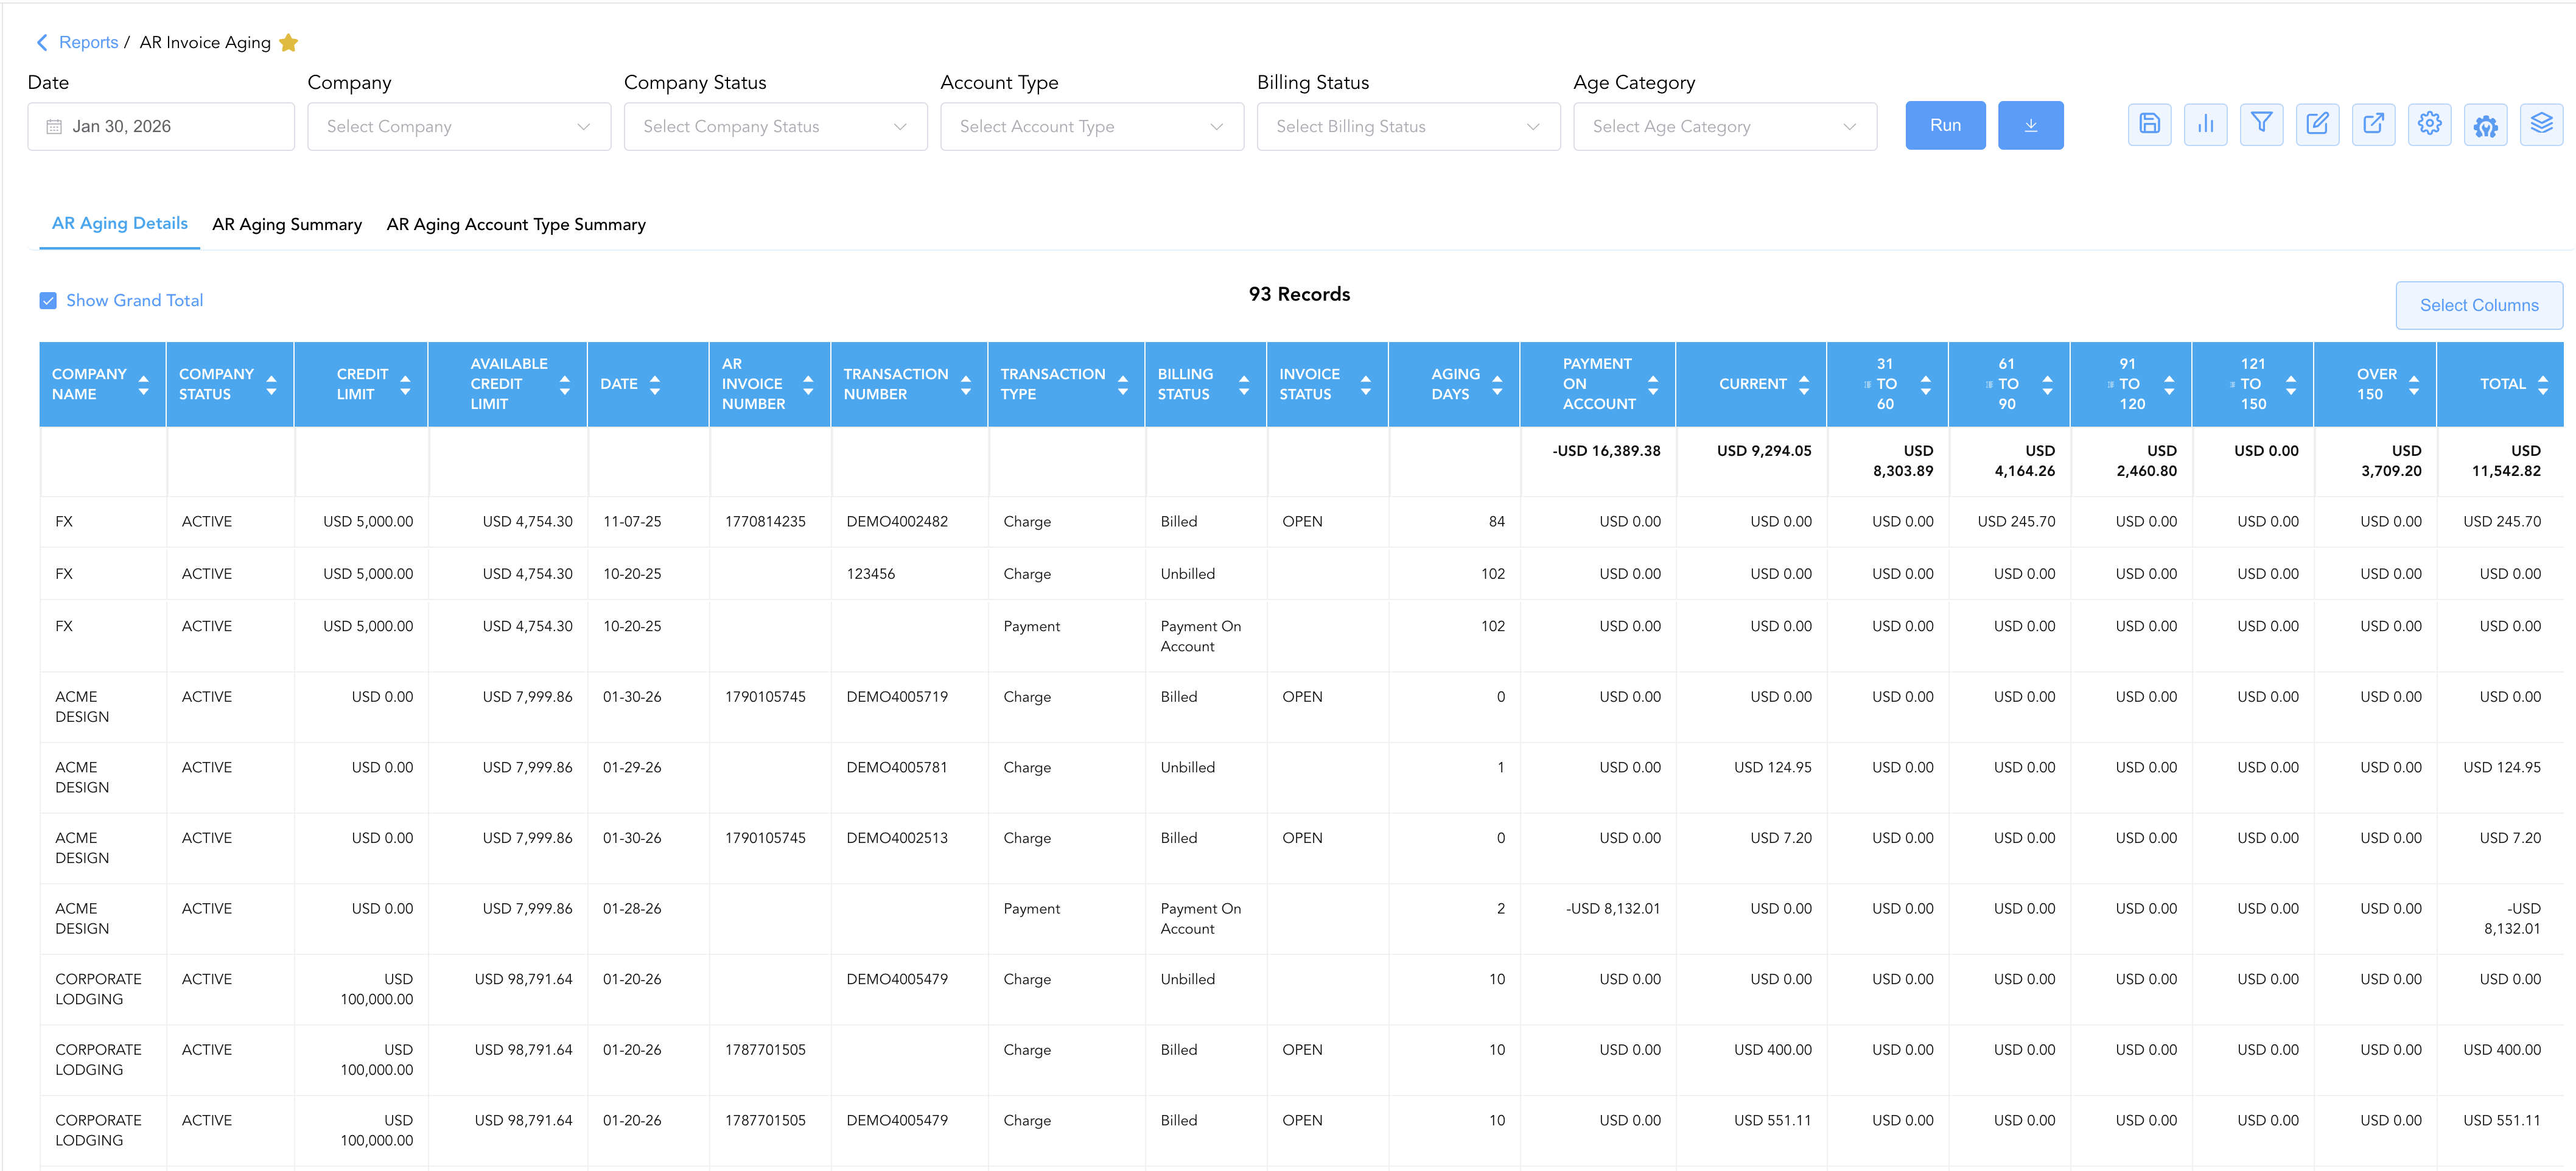Screen dimensions: 2576x1171
Task: Open the Select Company Status dropdown
Action: tap(775, 127)
